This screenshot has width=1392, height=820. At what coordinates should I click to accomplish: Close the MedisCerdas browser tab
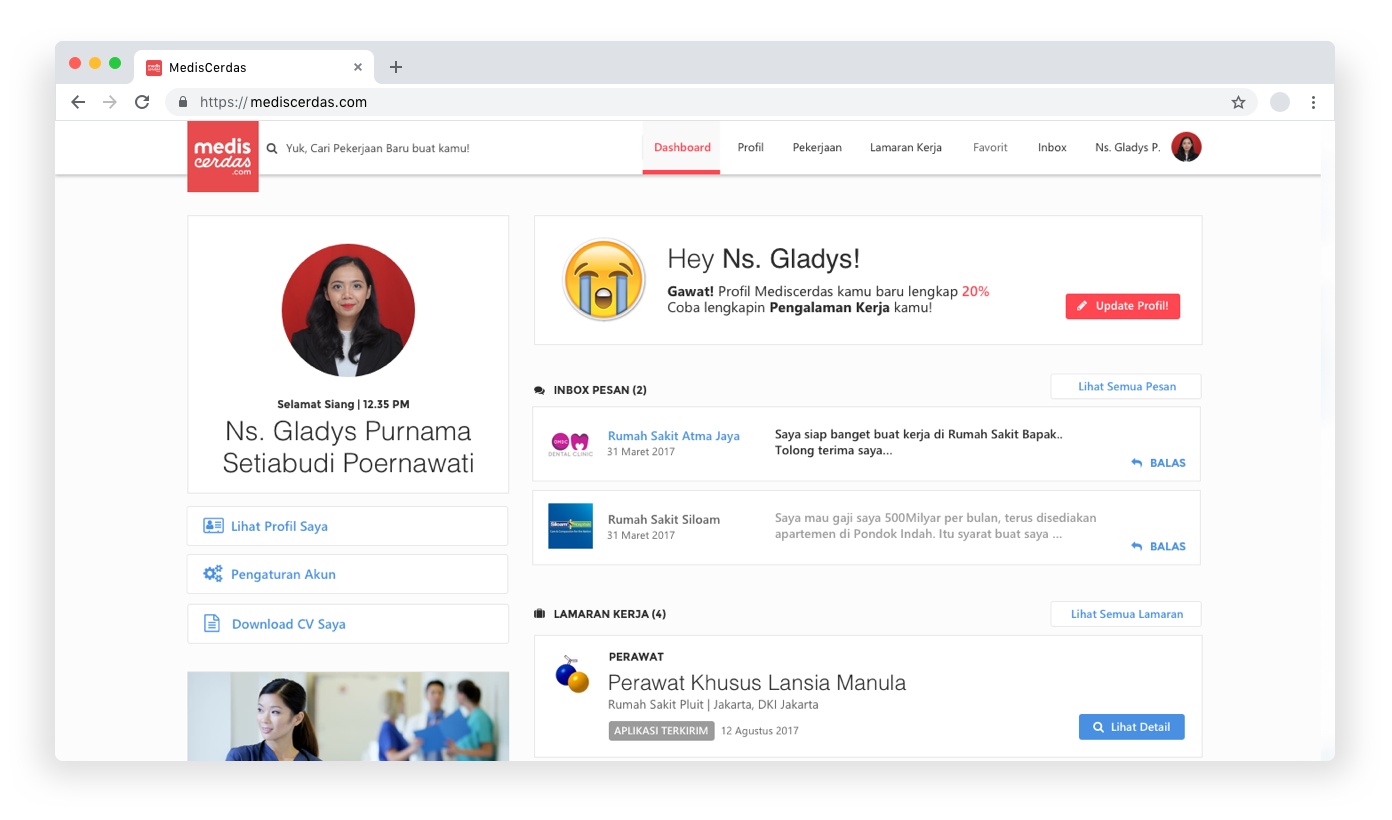click(358, 67)
